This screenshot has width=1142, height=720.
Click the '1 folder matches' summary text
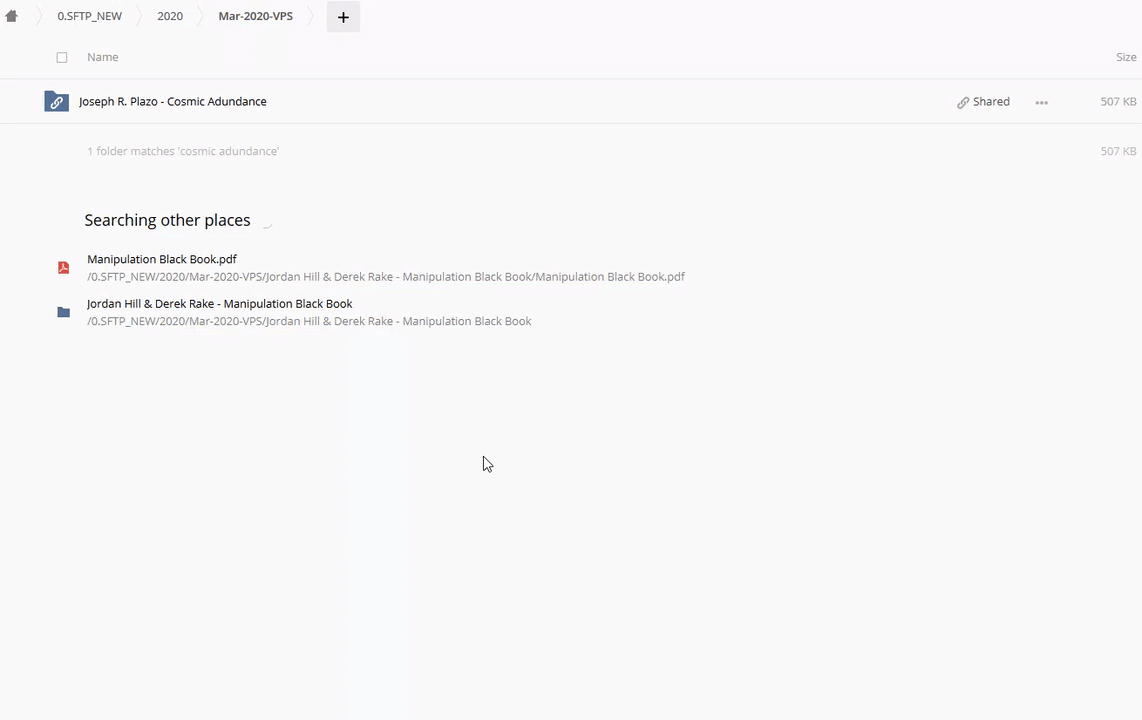click(x=182, y=151)
